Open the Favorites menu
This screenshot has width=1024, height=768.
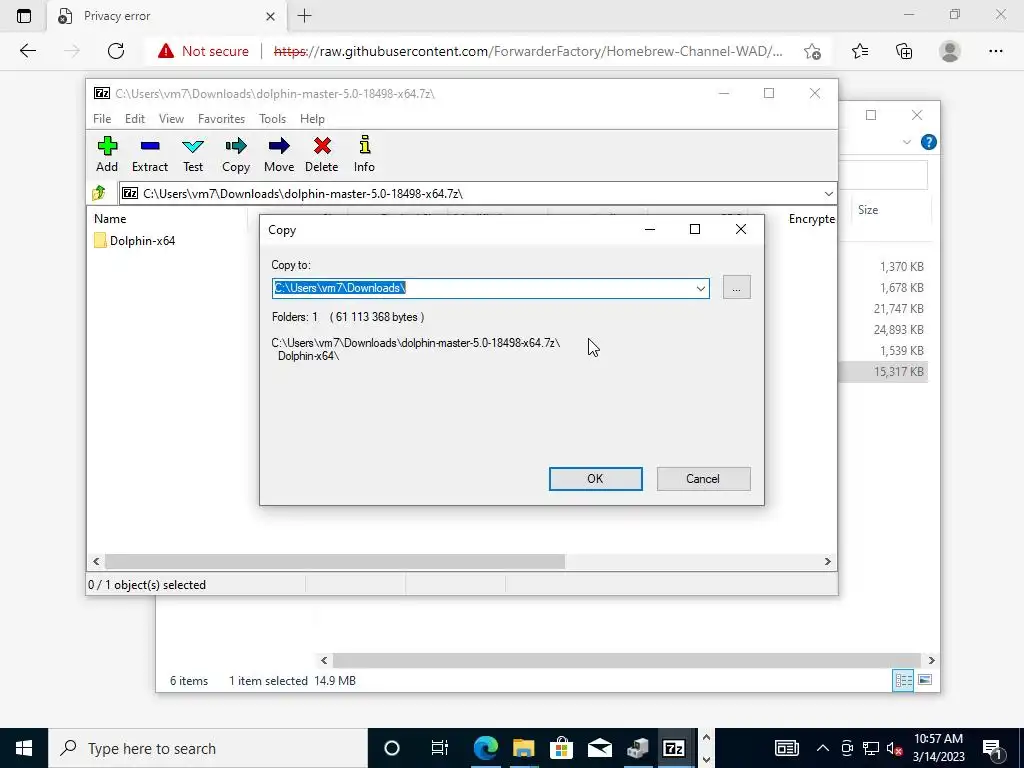click(221, 119)
